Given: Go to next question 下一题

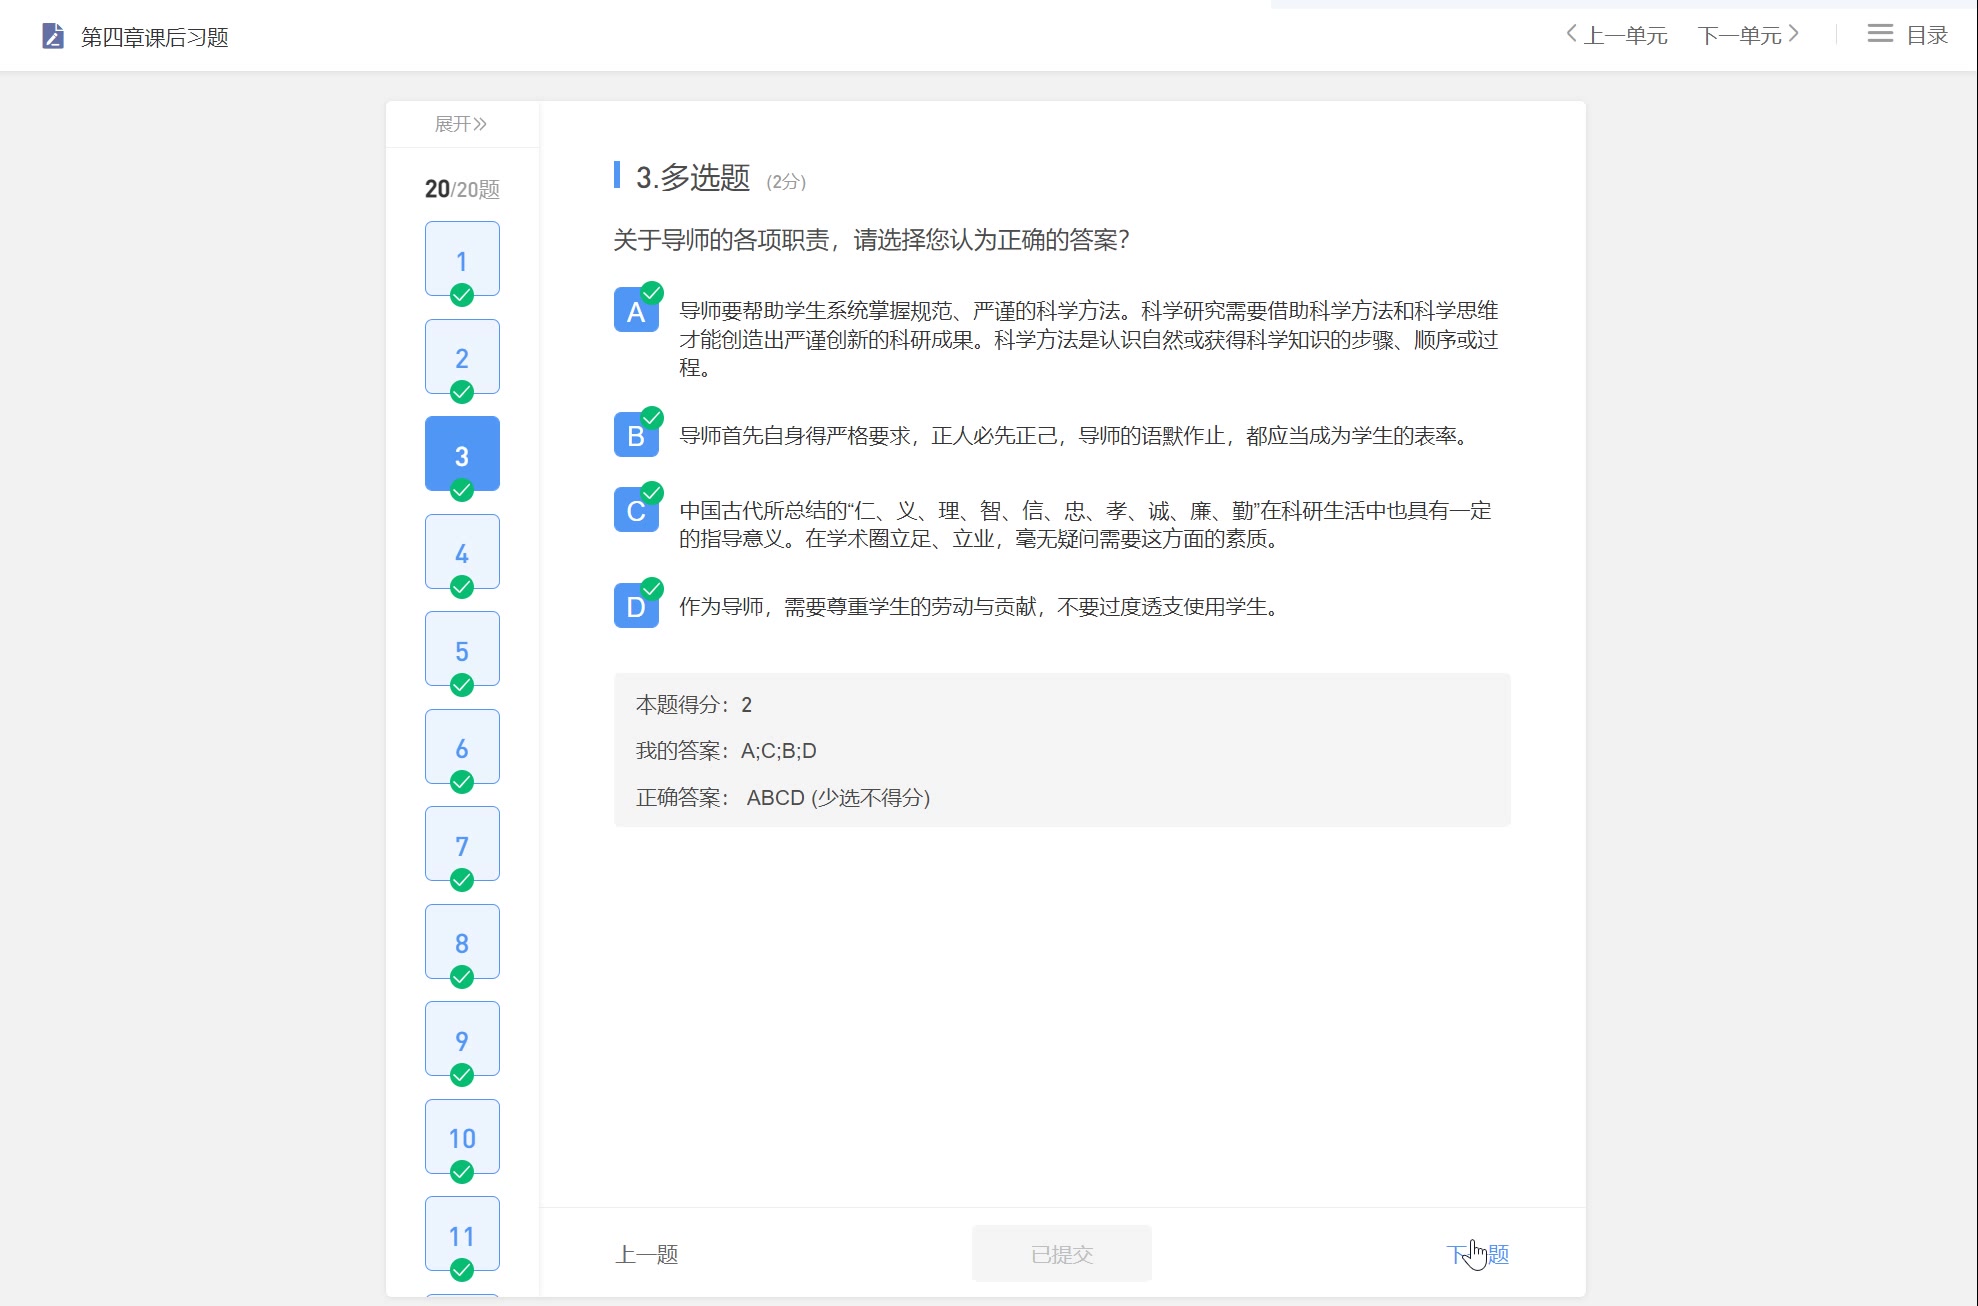Looking at the screenshot, I should coord(1478,1254).
